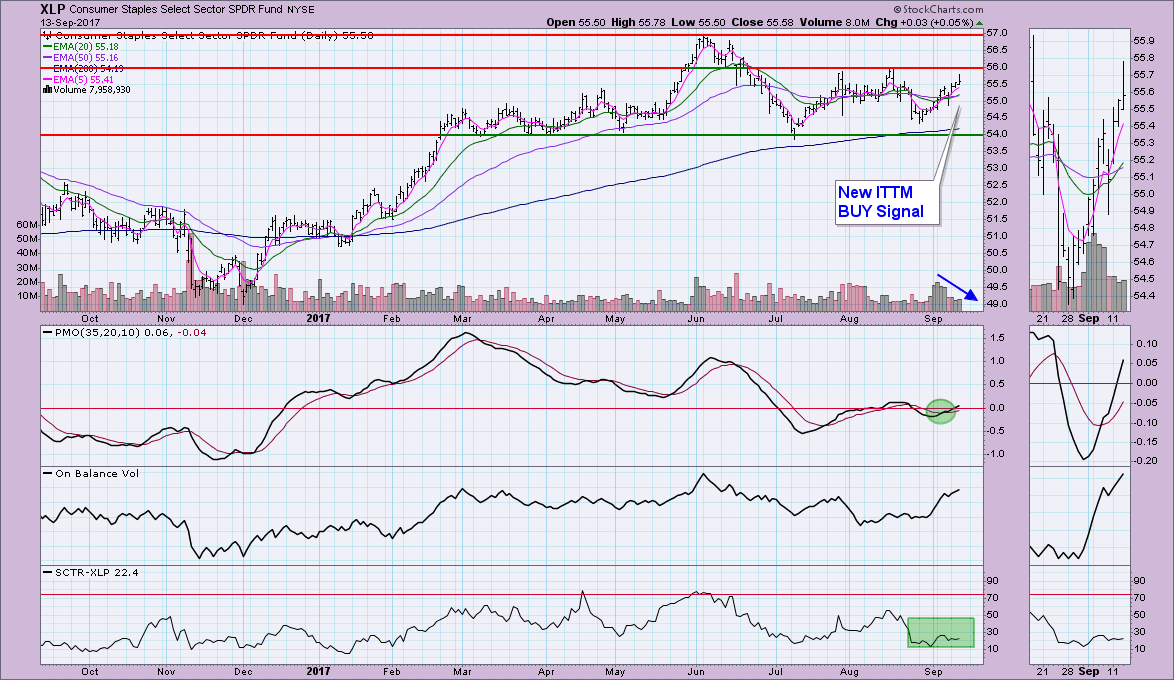Click the Chg +0.03 (+0.05%) reading

pyautogui.click(x=924, y=22)
